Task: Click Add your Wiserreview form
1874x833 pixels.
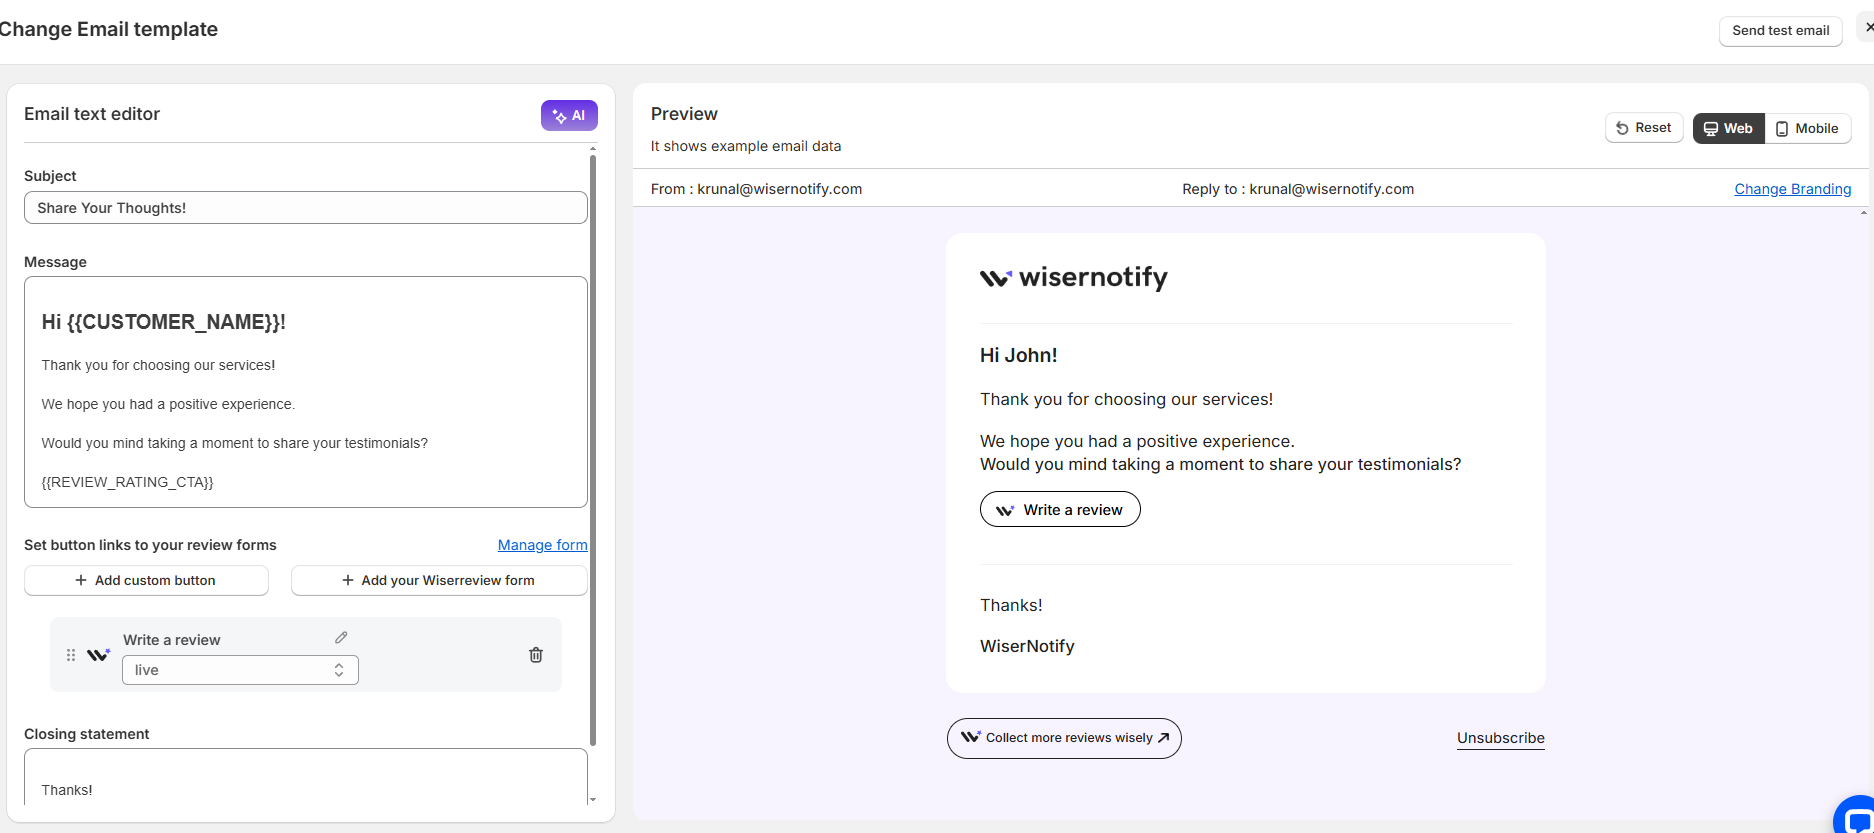Action: (439, 580)
